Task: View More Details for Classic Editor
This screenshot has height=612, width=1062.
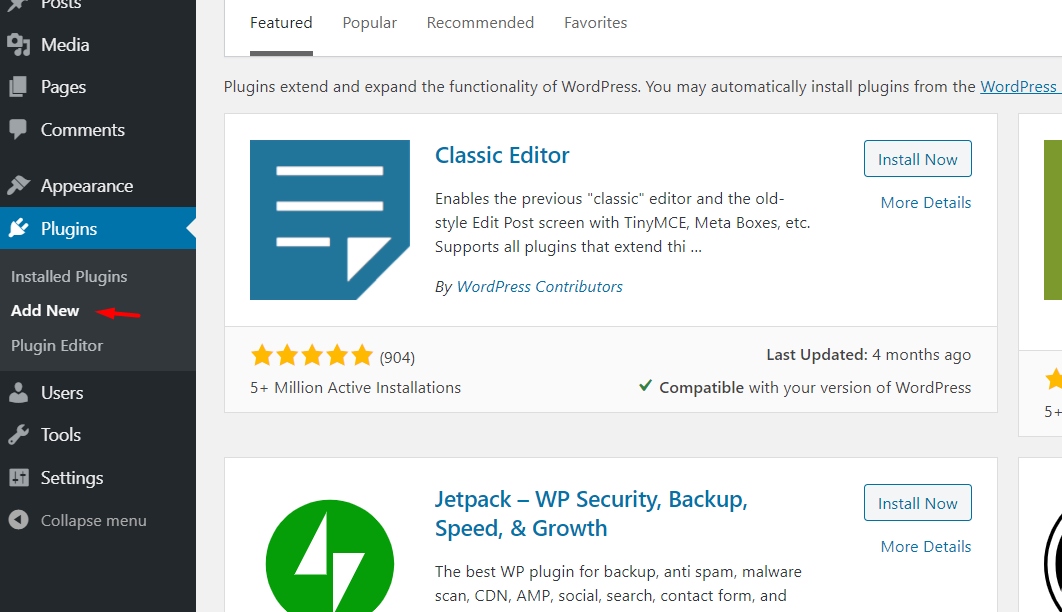Action: 926,202
